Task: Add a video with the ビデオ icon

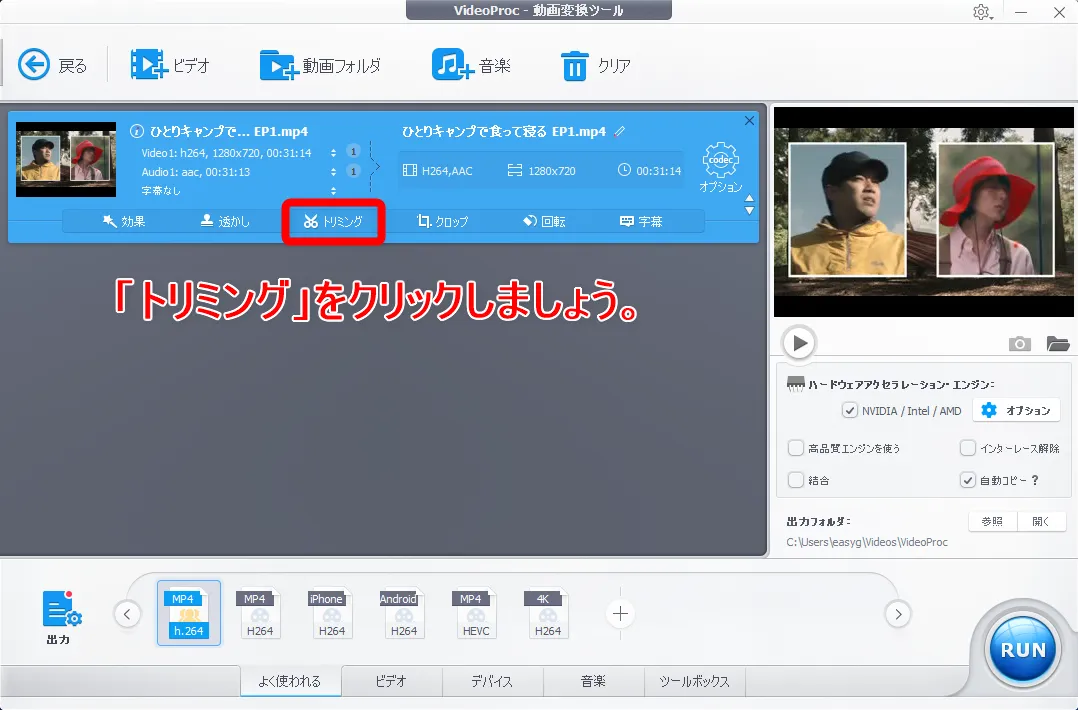Action: pos(148,65)
